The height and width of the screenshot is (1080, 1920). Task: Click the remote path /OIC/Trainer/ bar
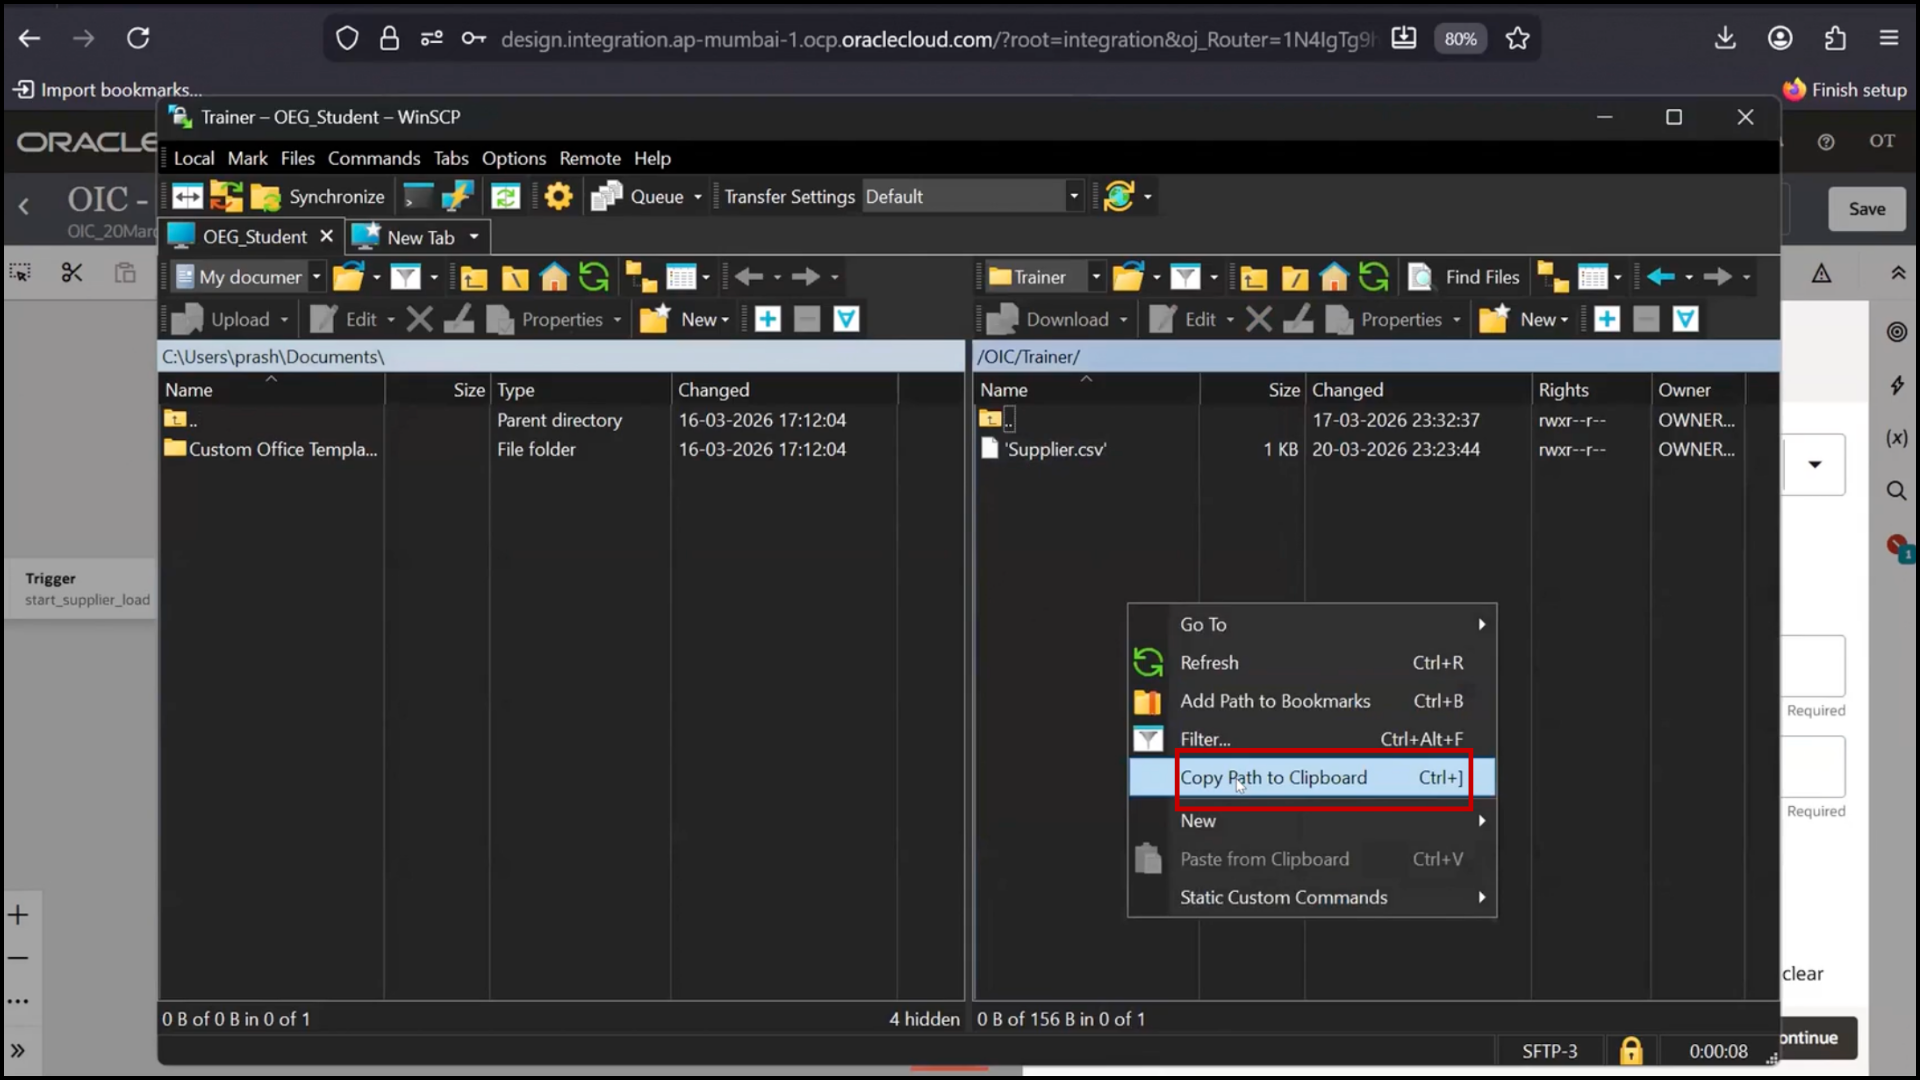pos(1376,357)
